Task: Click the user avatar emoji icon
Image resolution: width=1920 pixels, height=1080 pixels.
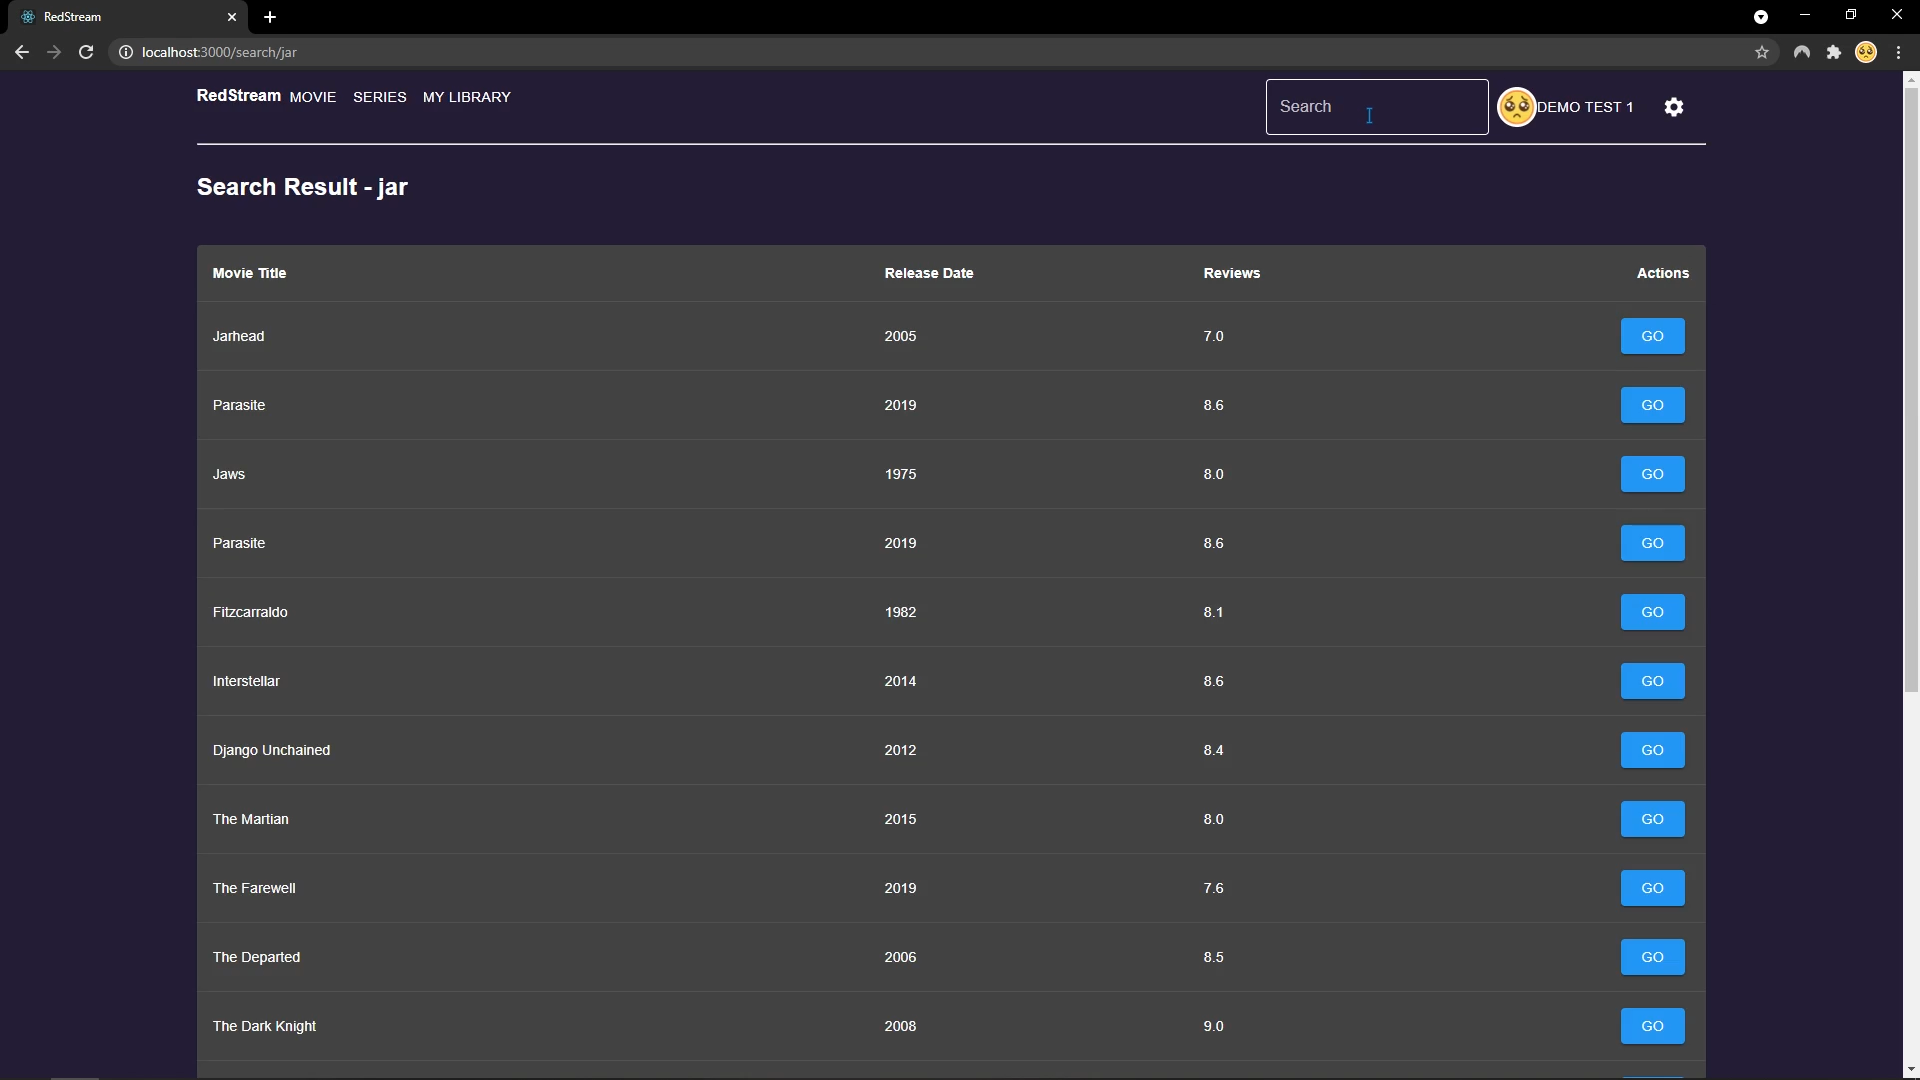Action: point(1516,107)
